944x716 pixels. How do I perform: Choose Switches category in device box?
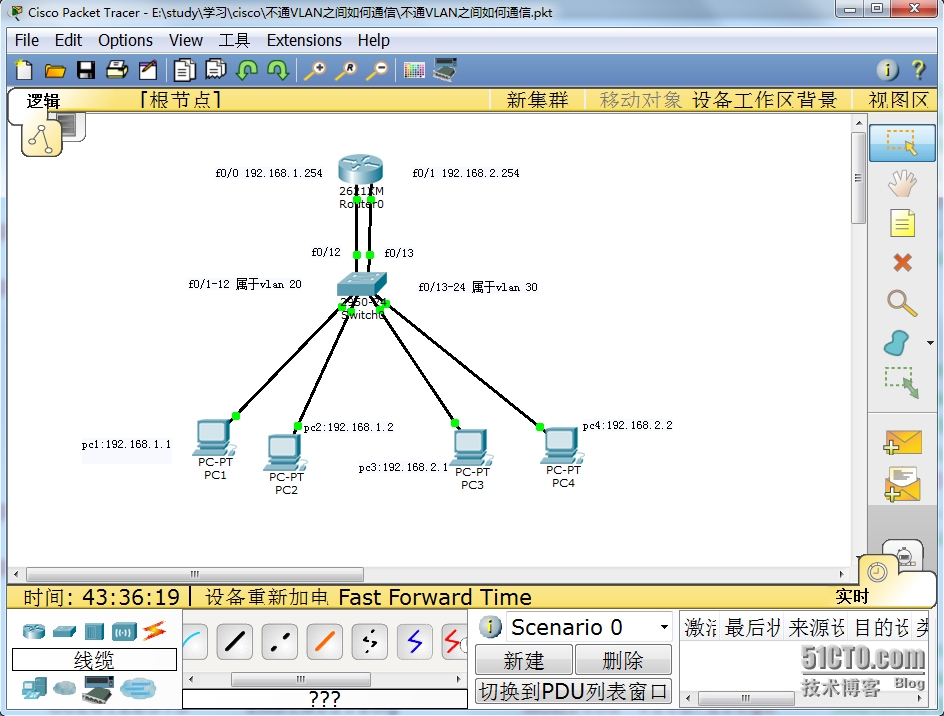pyautogui.click(x=64, y=631)
